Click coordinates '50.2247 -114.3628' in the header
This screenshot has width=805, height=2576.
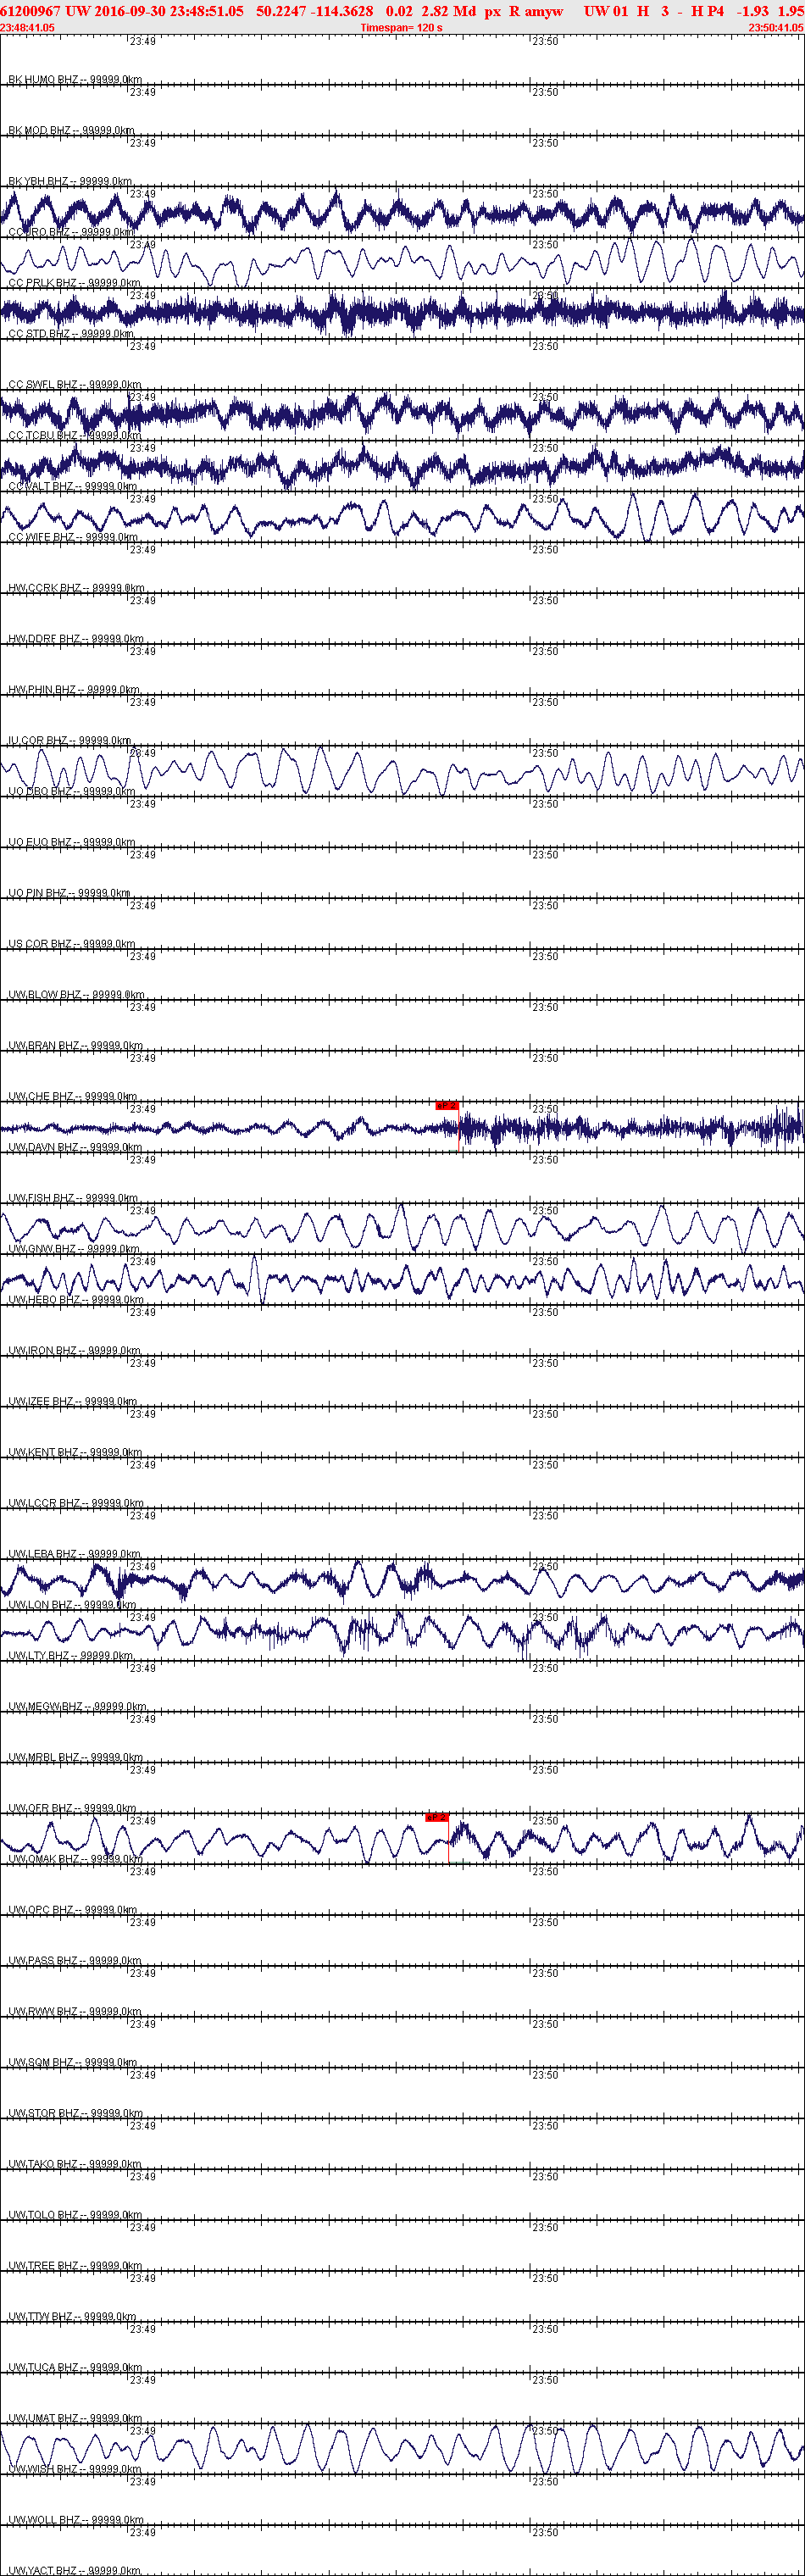coord(315,11)
